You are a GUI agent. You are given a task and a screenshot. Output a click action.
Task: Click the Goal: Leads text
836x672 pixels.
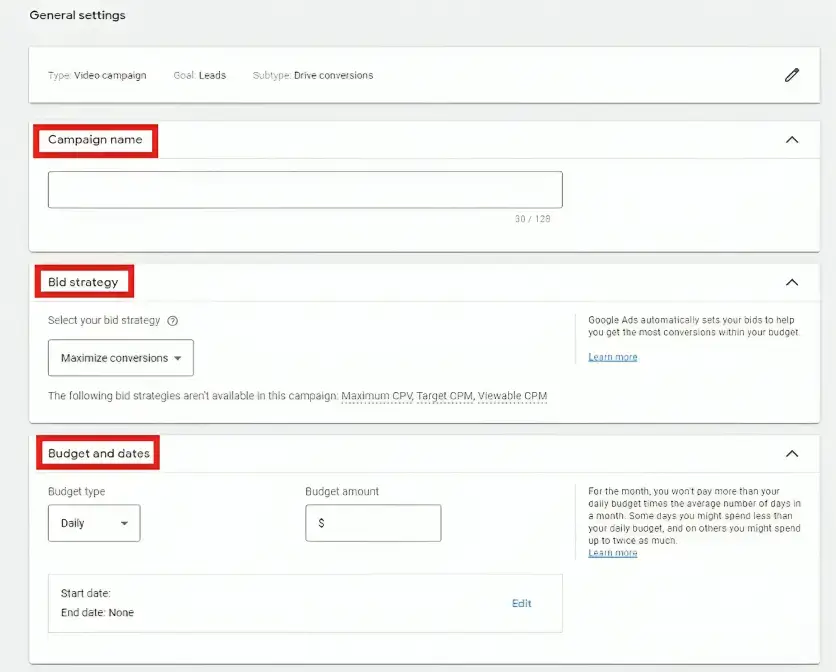tap(199, 75)
